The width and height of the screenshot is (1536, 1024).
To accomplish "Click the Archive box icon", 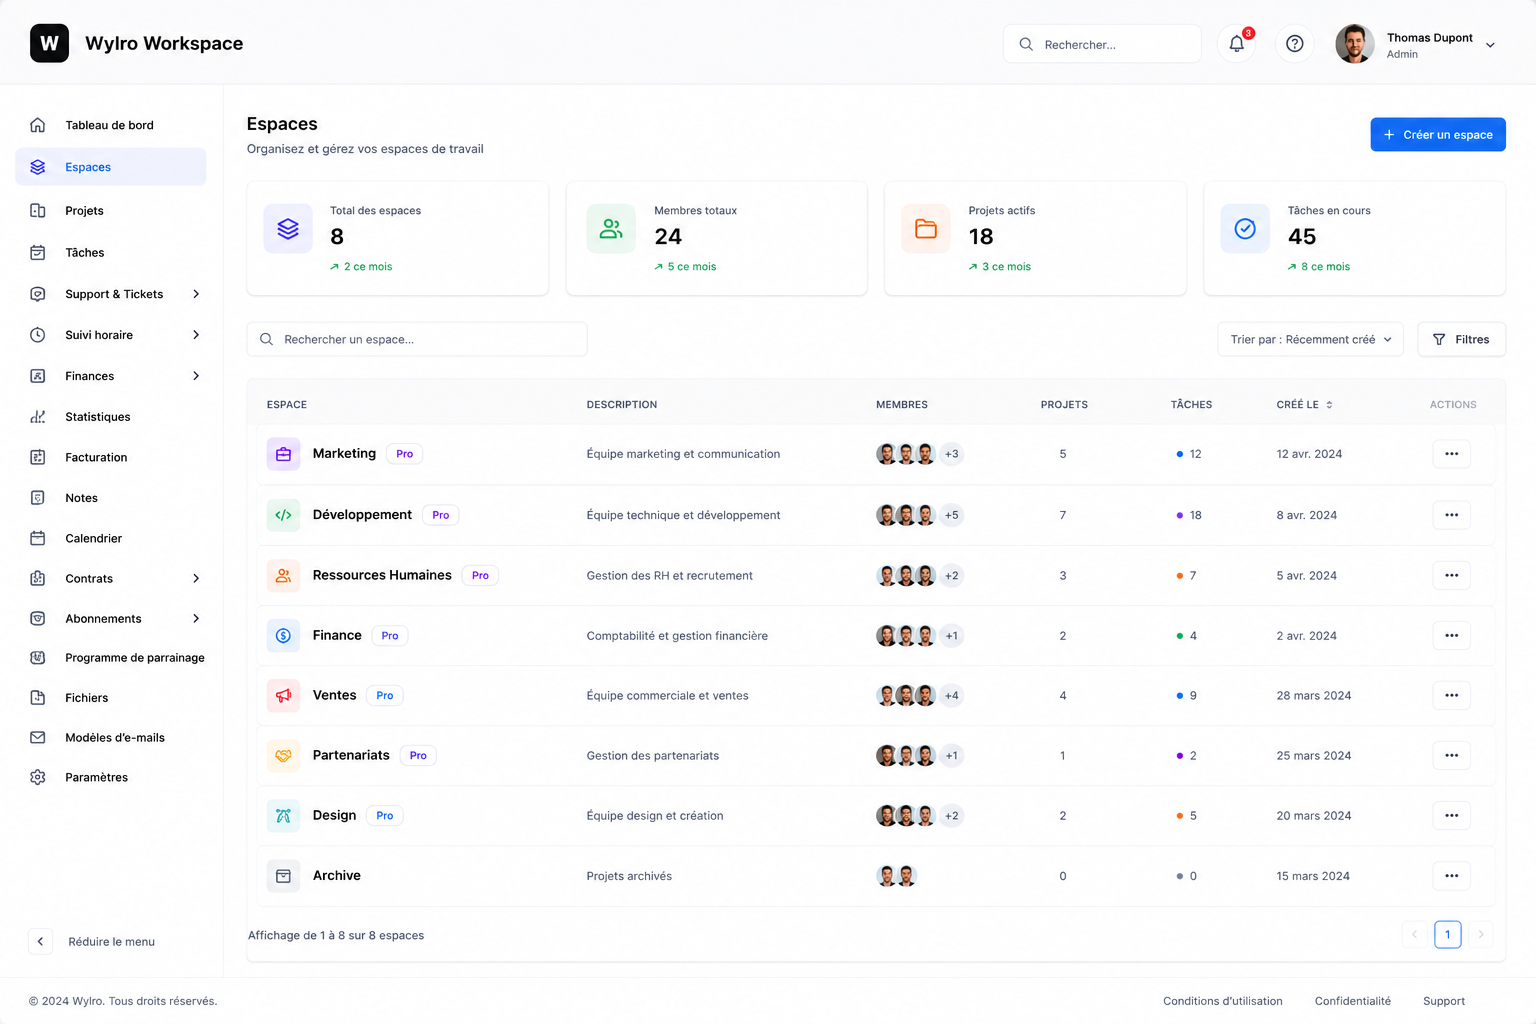I will (283, 876).
